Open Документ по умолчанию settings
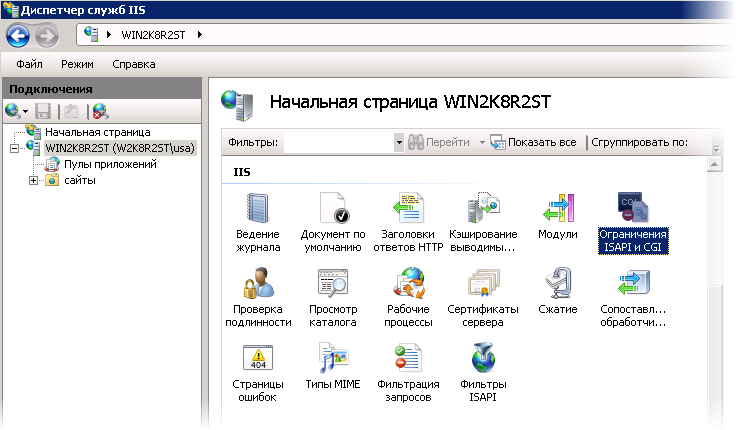 click(x=333, y=223)
